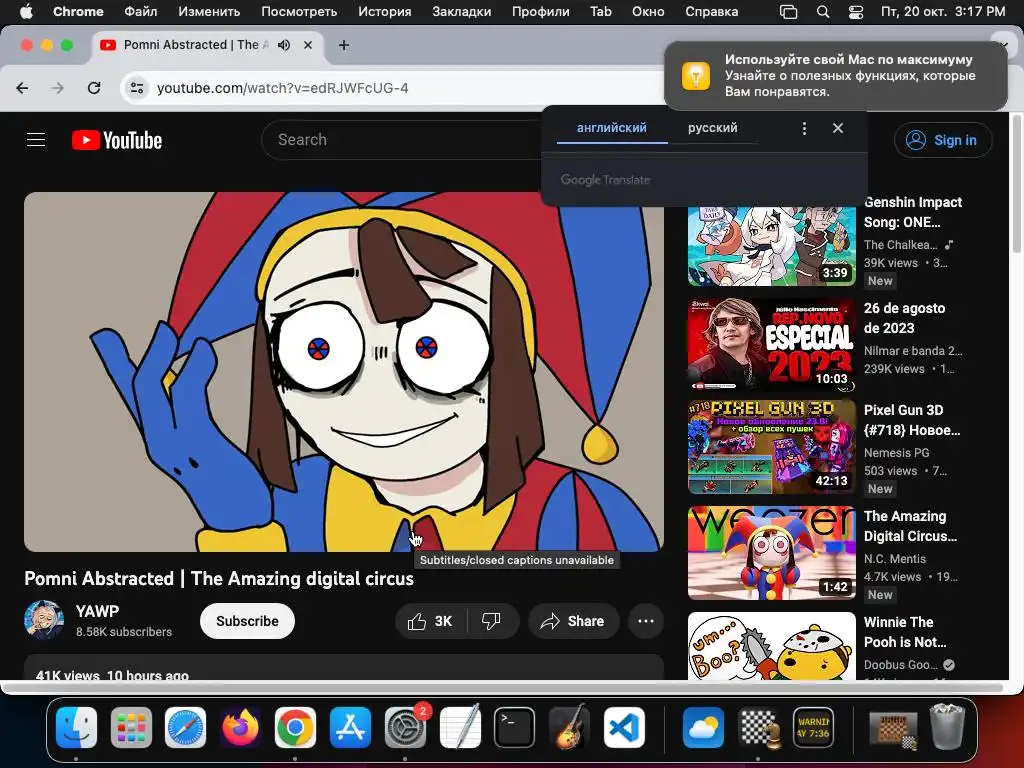
Task: Open System Settings with badge in Dock
Action: 405,727
